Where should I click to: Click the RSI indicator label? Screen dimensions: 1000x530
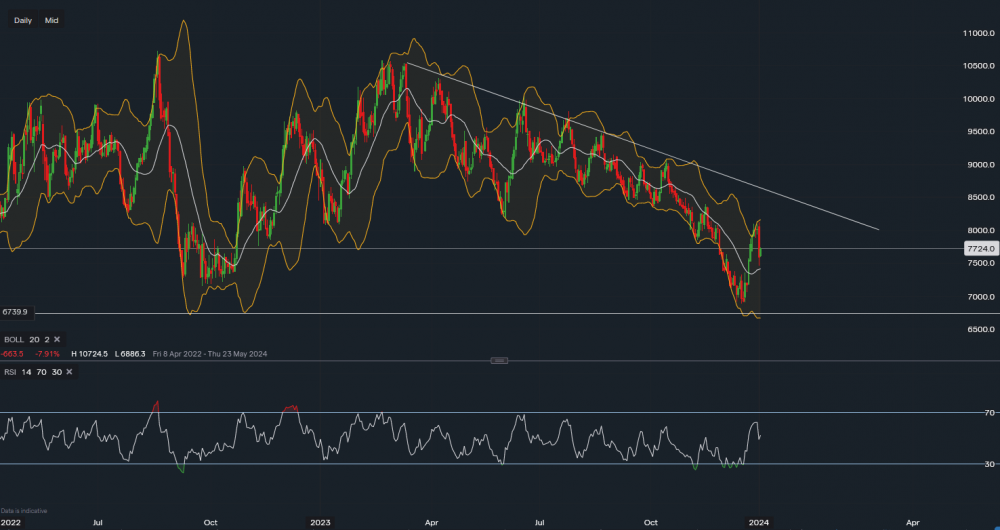point(11,372)
